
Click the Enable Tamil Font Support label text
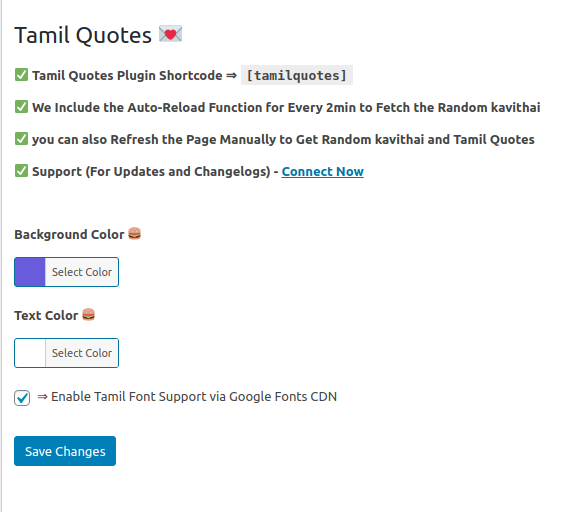187,397
